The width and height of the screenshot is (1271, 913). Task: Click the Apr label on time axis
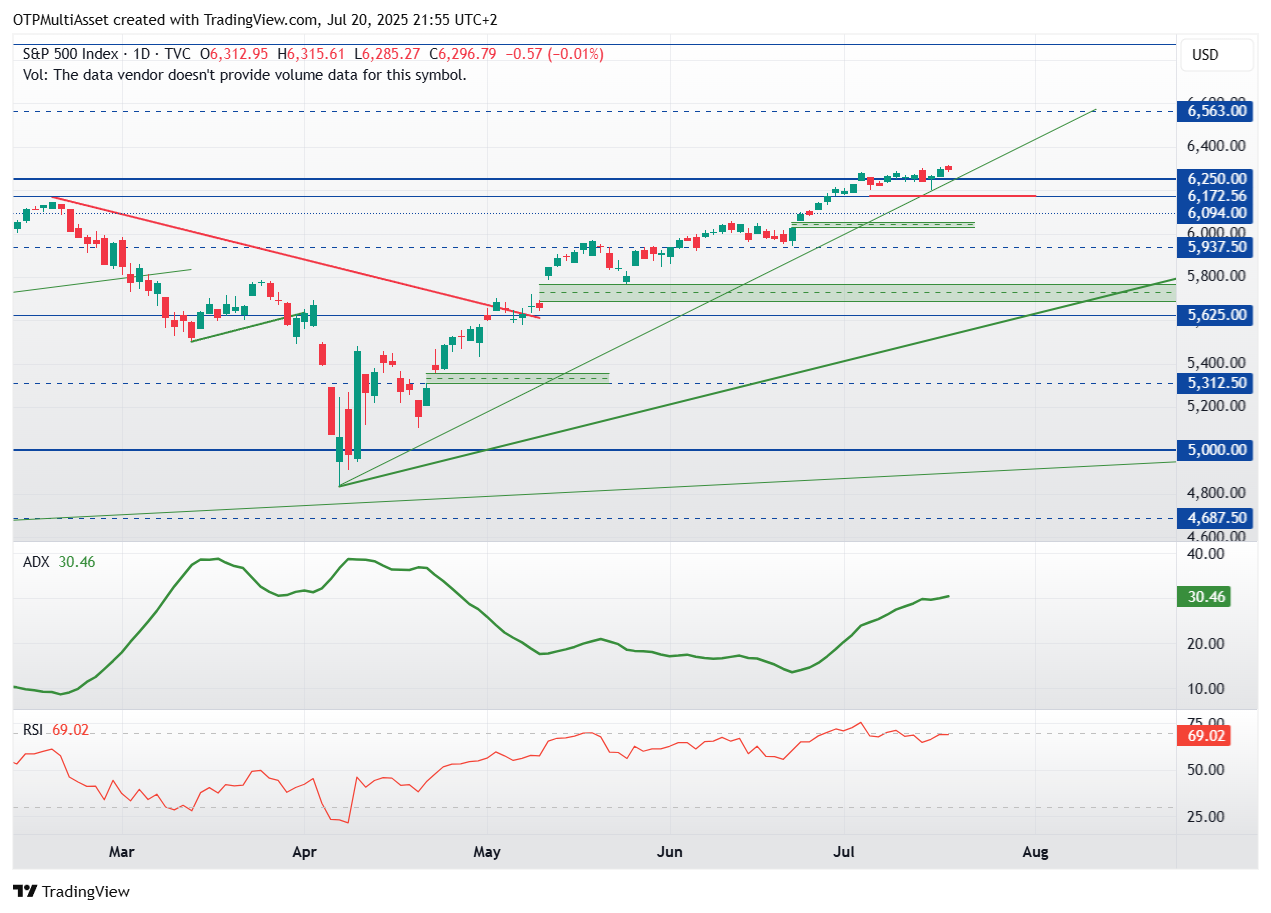pos(304,852)
